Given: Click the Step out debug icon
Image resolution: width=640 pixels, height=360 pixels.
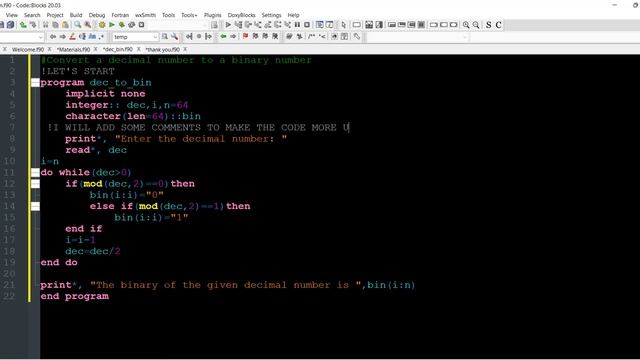Looking at the screenshot, I should [268, 25].
